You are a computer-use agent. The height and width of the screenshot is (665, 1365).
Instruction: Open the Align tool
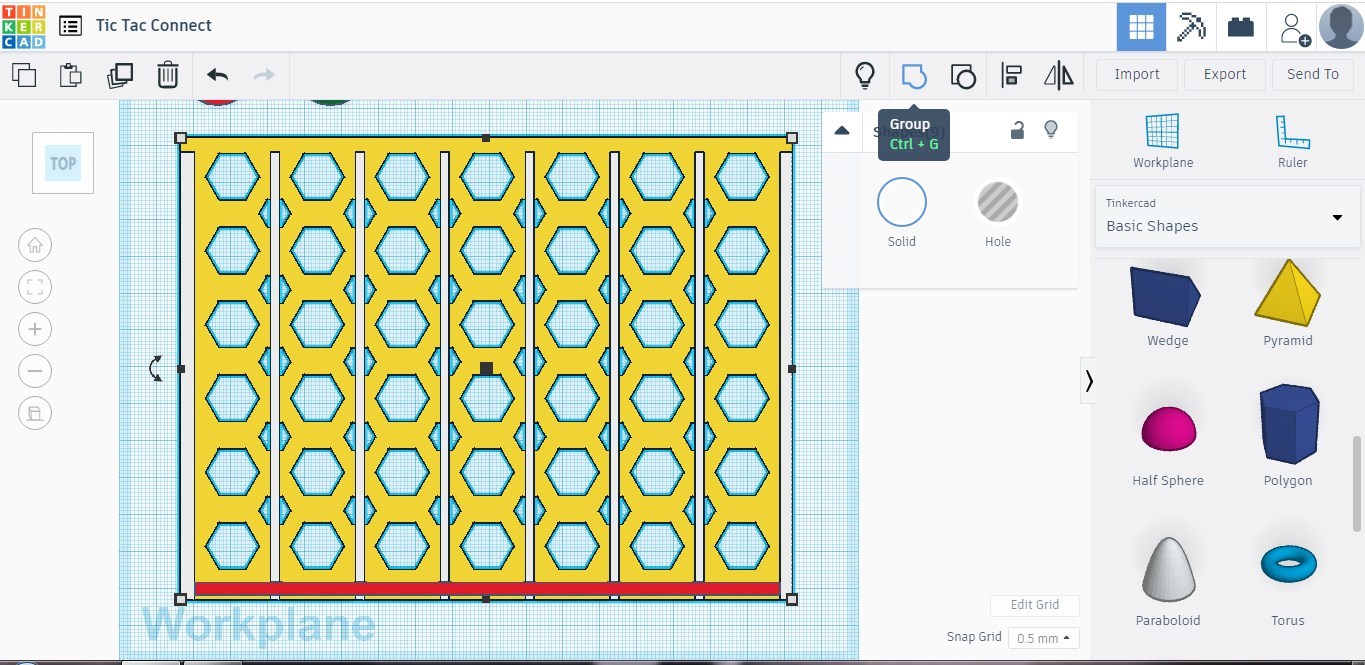pos(1011,75)
